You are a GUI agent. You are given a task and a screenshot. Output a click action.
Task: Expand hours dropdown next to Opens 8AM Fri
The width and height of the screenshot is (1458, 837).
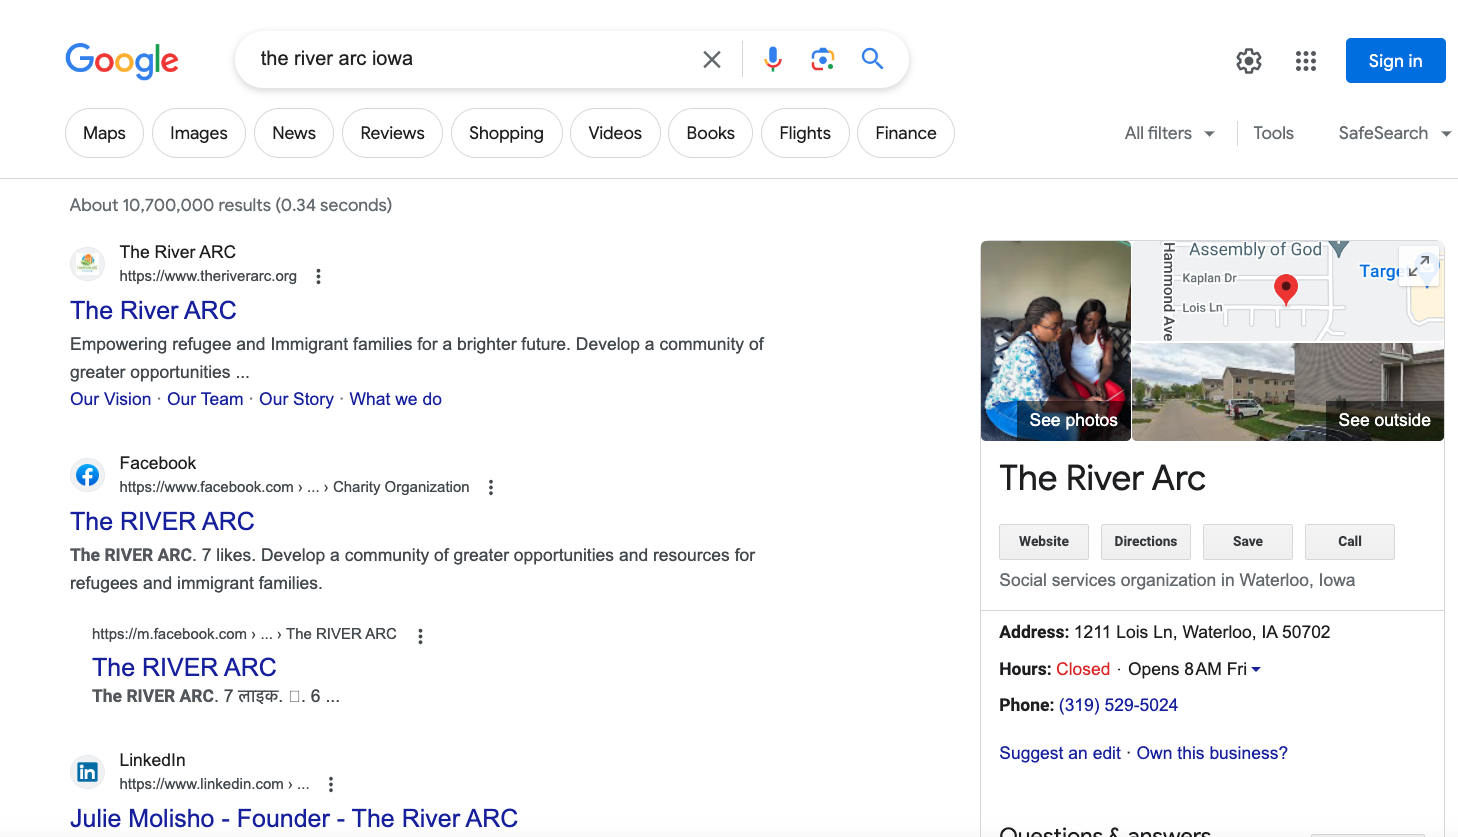[1256, 669]
